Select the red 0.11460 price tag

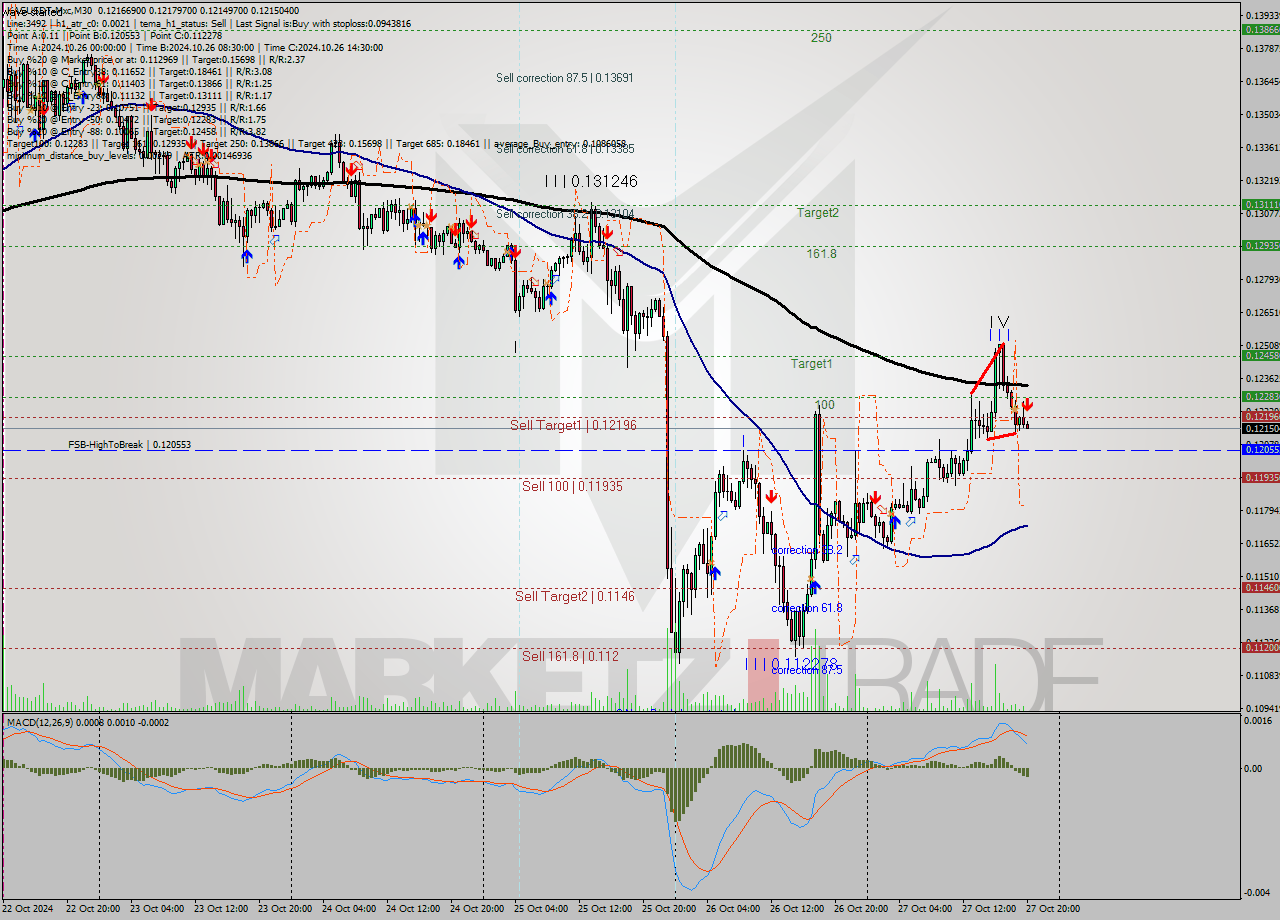1261,587
